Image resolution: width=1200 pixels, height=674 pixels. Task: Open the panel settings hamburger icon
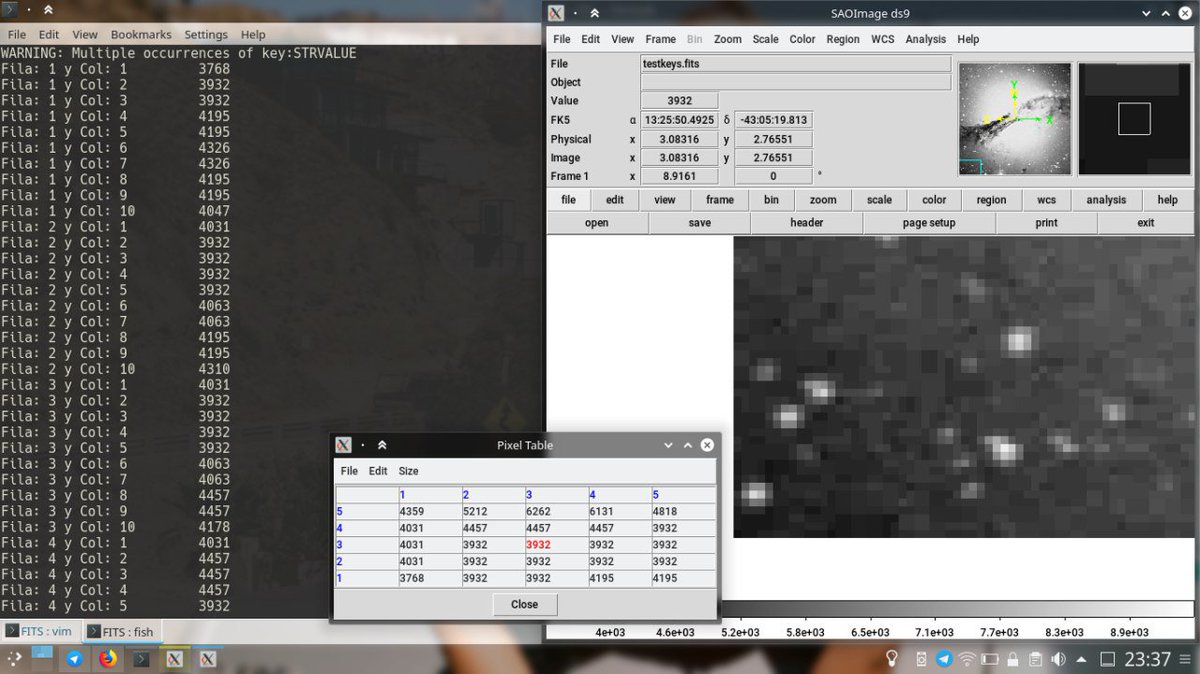pyautogui.click(x=1185, y=659)
